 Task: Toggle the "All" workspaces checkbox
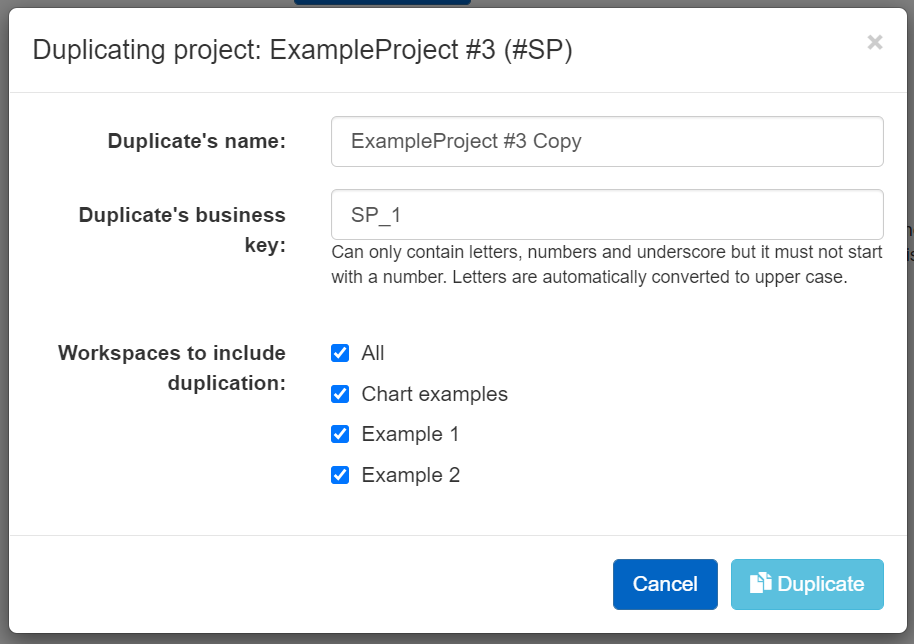coord(340,353)
